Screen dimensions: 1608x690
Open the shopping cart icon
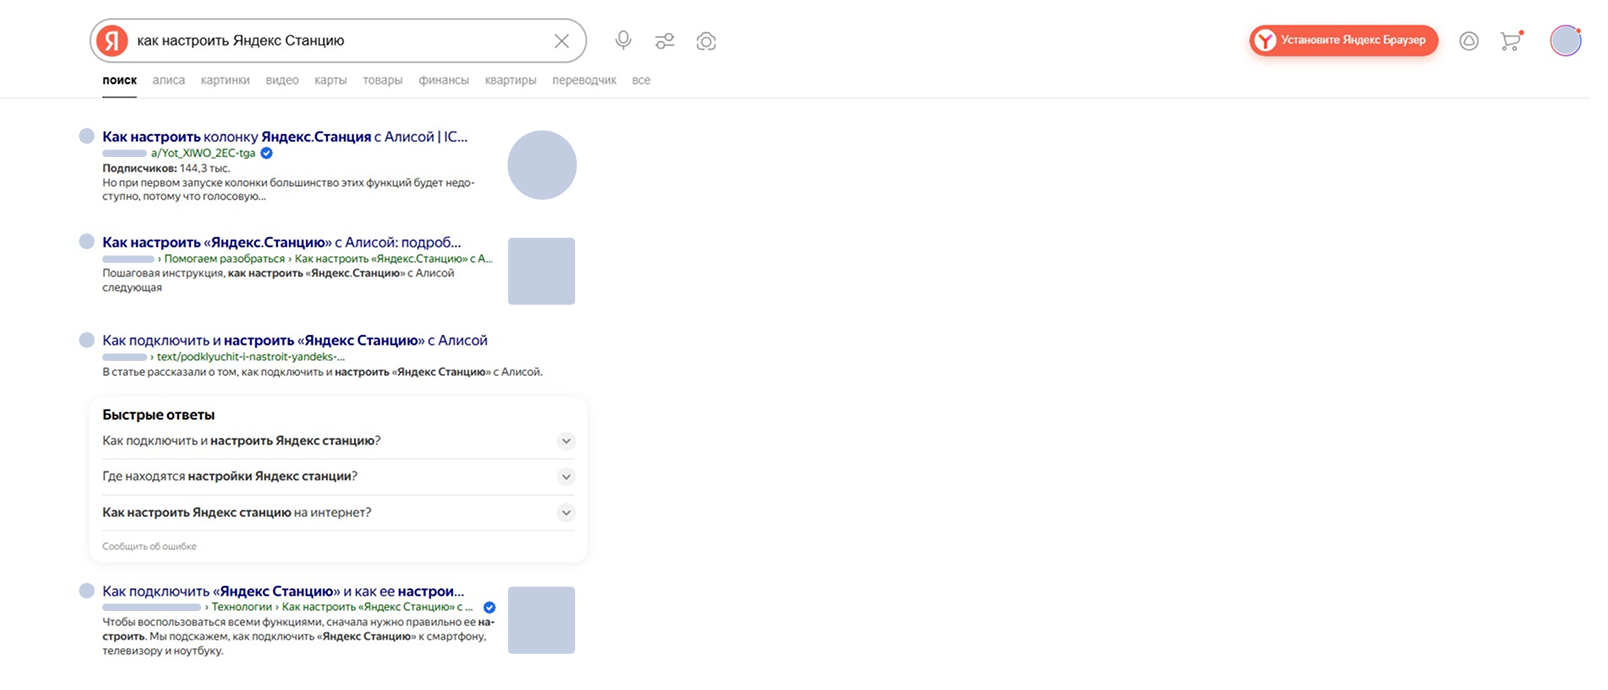(1511, 41)
